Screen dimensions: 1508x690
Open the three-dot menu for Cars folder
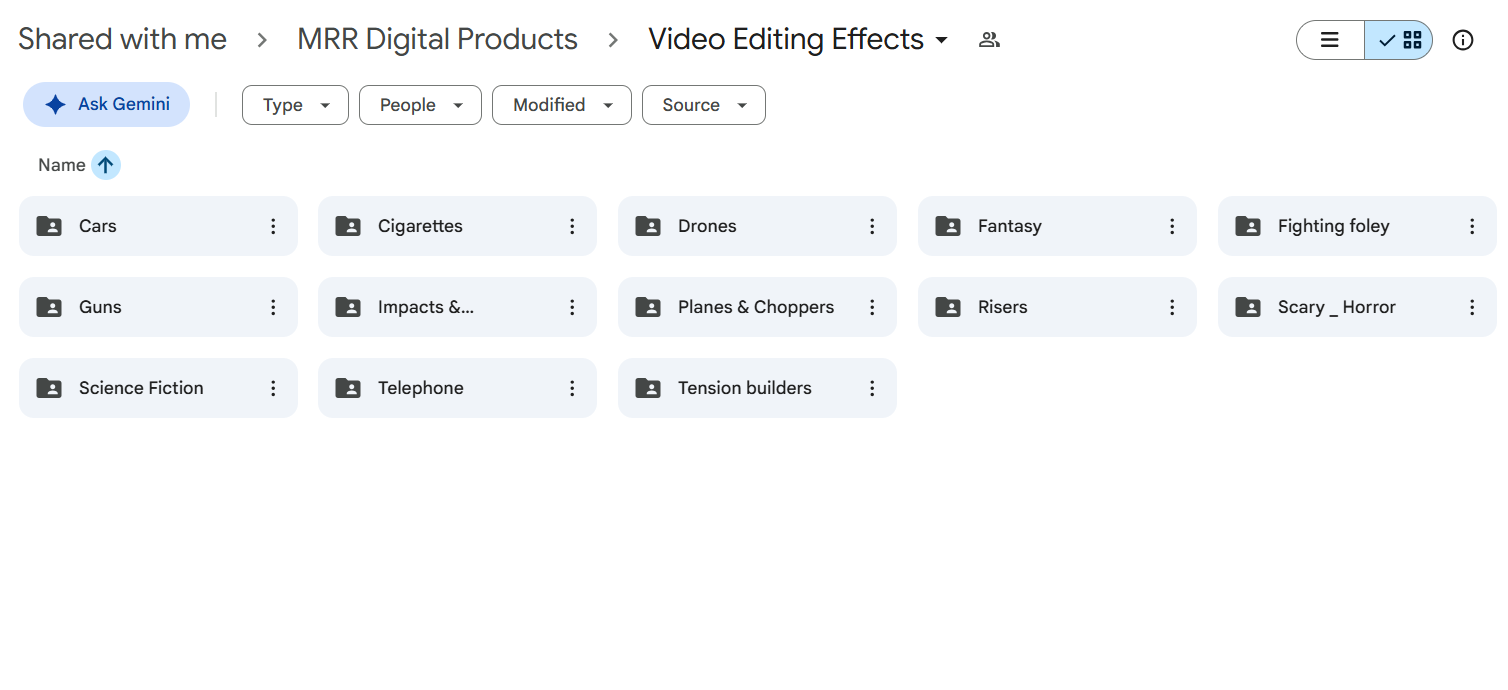pyautogui.click(x=273, y=226)
